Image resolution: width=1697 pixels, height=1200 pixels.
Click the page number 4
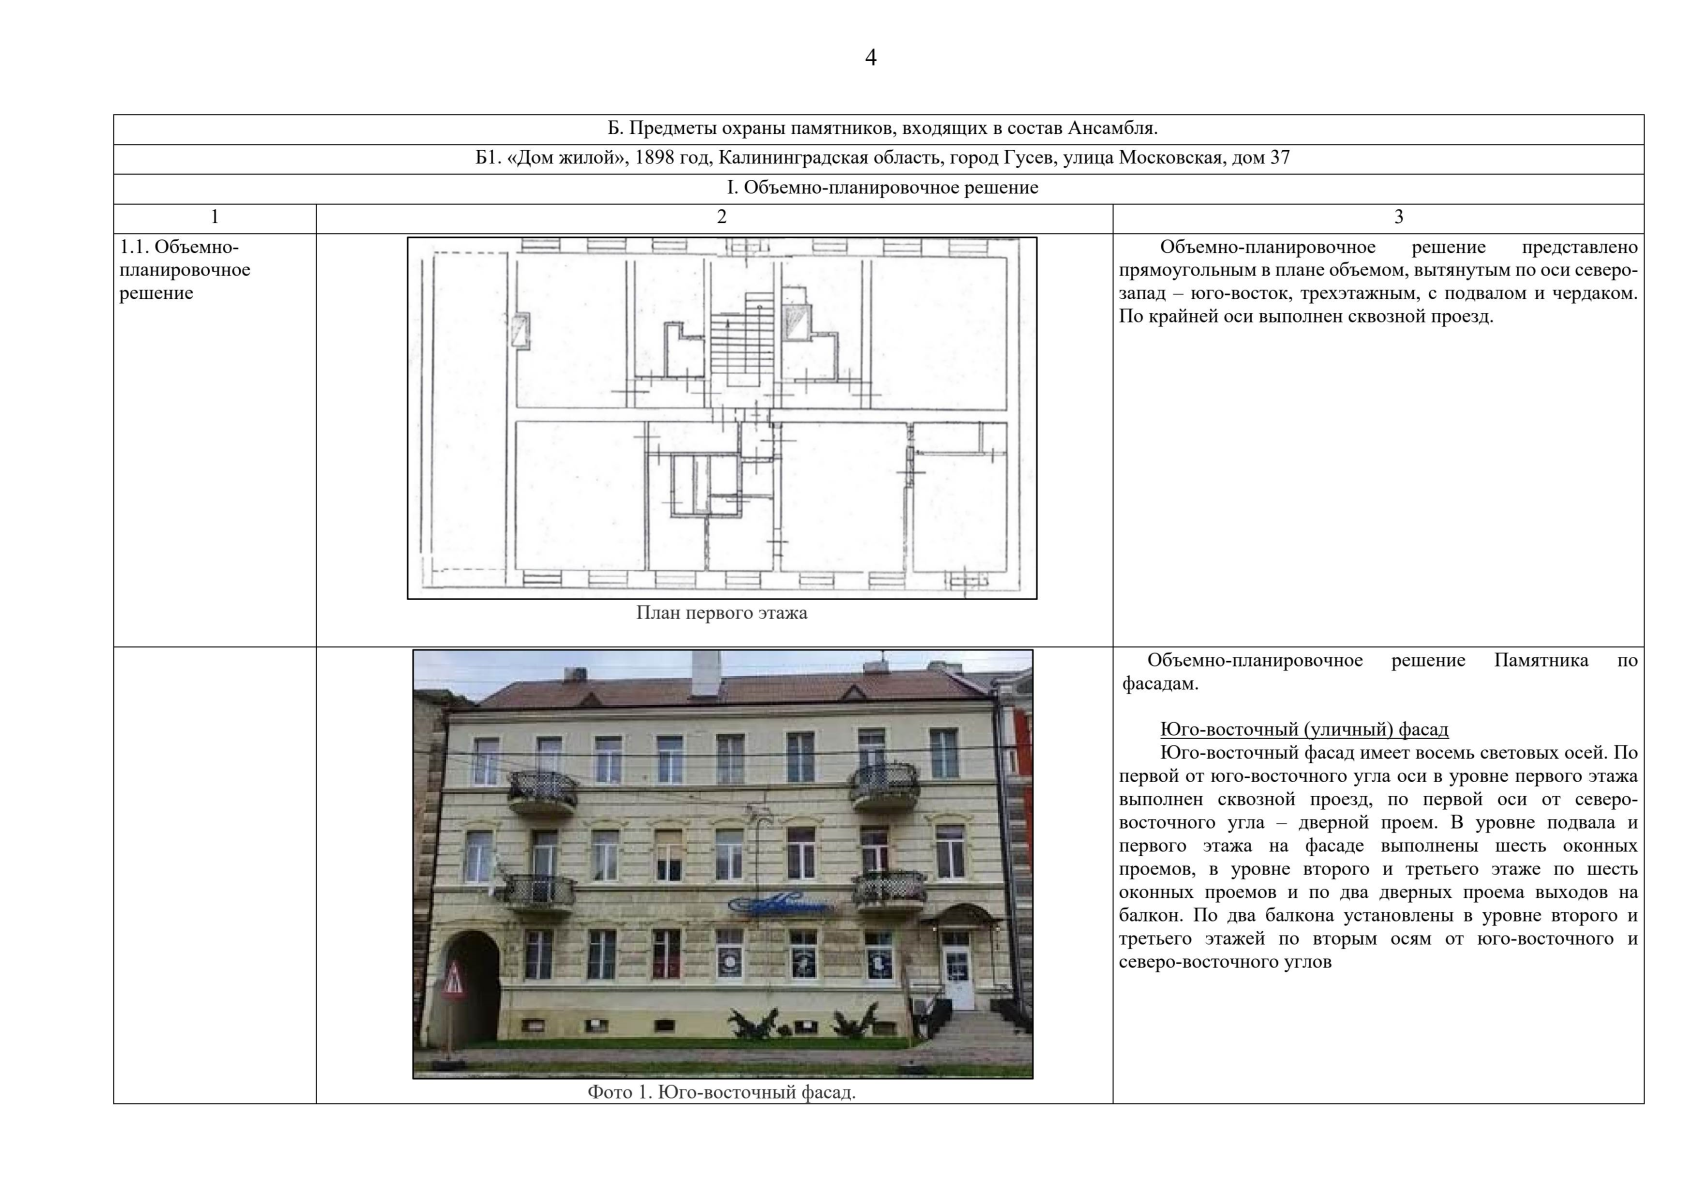(870, 58)
